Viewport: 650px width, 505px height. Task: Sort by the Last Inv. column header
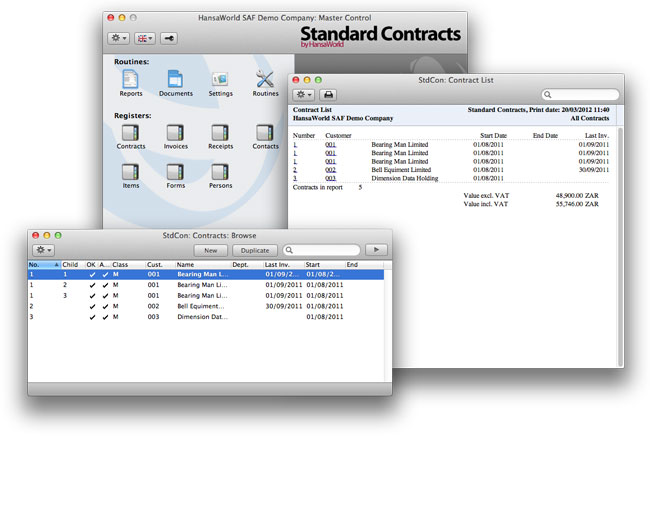pos(284,265)
